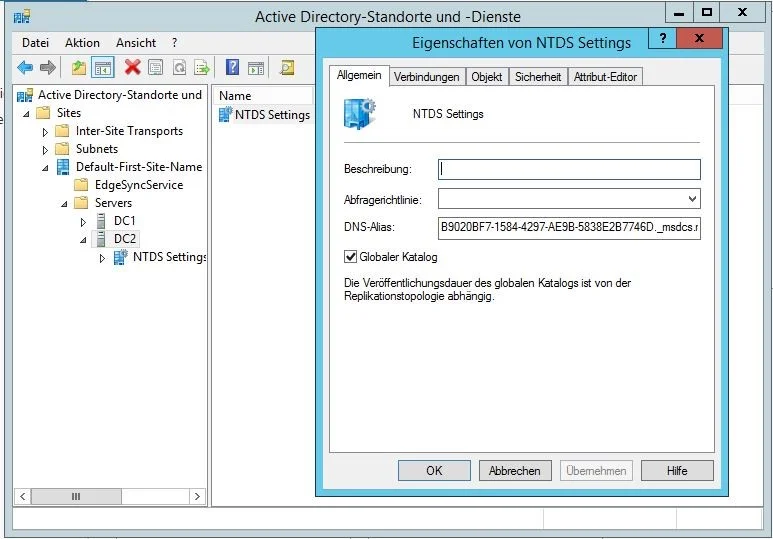Click the Übernehmen button
773x539 pixels.
click(596, 470)
